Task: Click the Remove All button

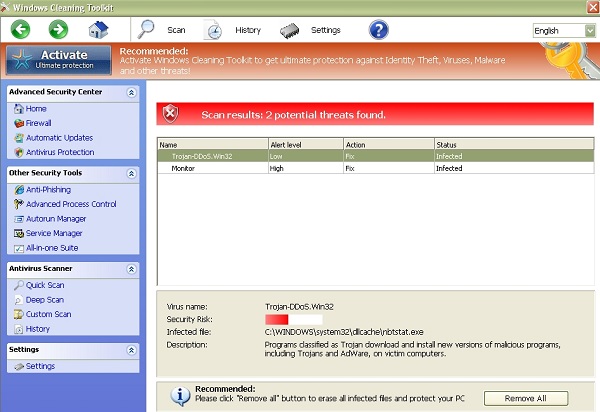Action: pyautogui.click(x=525, y=398)
